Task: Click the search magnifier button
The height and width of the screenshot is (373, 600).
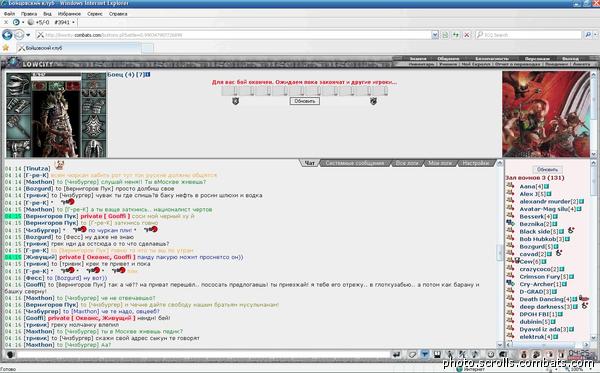Action: [588, 35]
